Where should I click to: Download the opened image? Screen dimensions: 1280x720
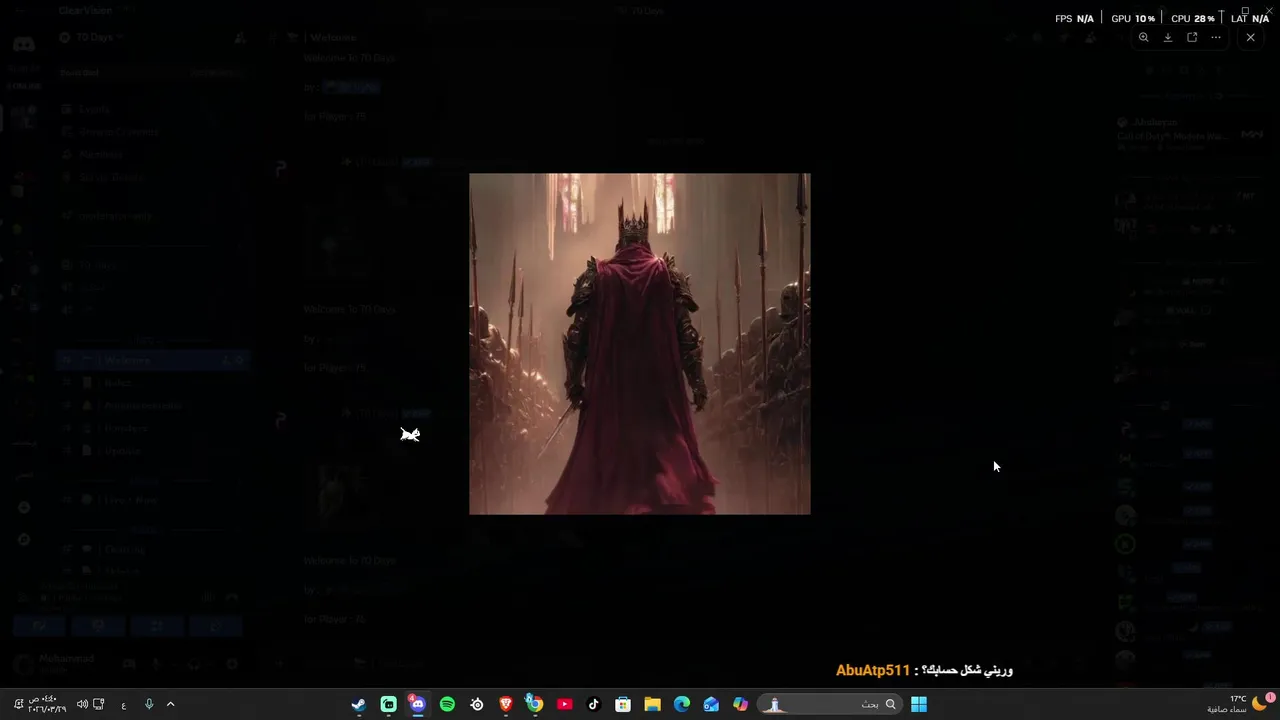tap(1168, 38)
